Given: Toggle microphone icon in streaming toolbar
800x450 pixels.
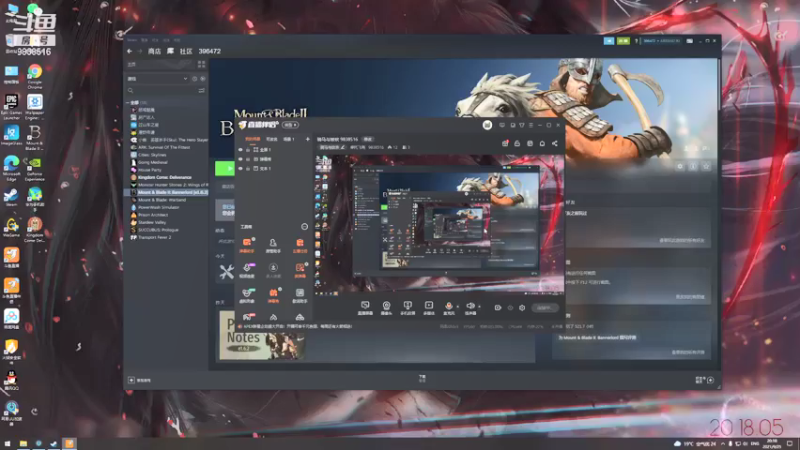Looking at the screenshot, I should pos(448,307).
